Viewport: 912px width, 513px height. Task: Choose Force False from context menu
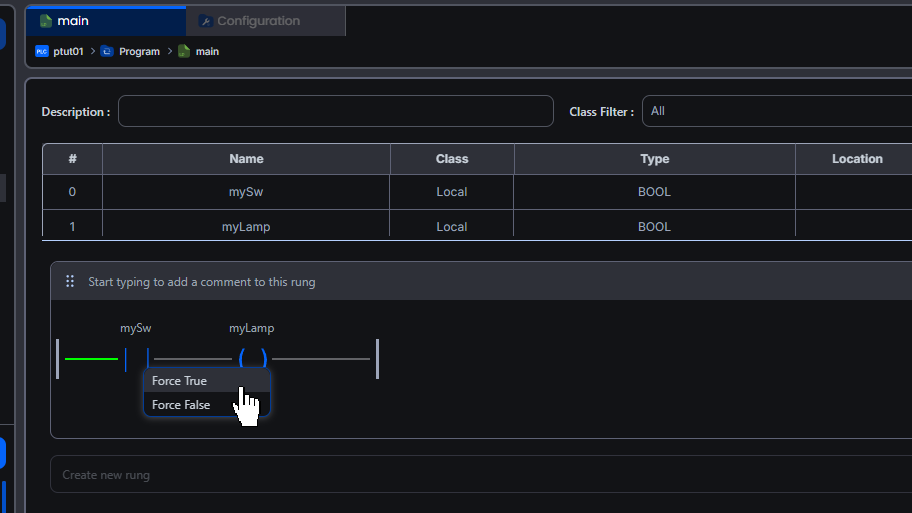[181, 405]
